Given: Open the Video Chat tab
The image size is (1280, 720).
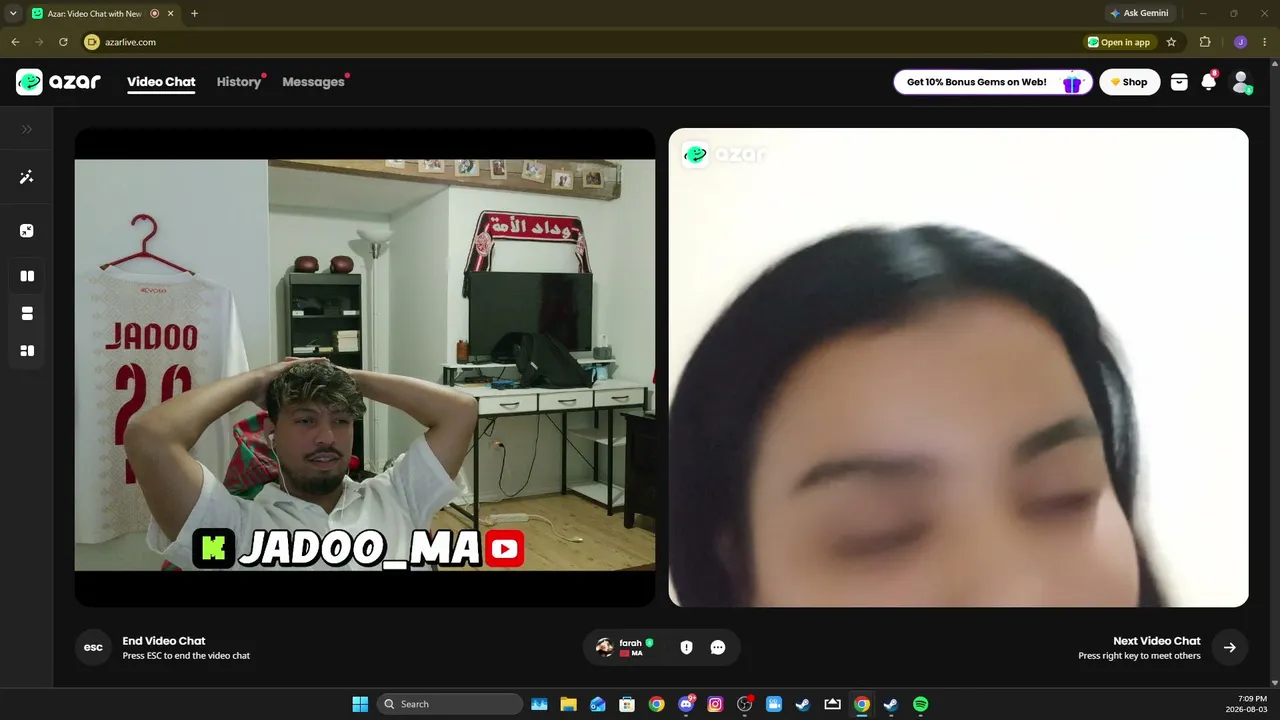Looking at the screenshot, I should [161, 82].
